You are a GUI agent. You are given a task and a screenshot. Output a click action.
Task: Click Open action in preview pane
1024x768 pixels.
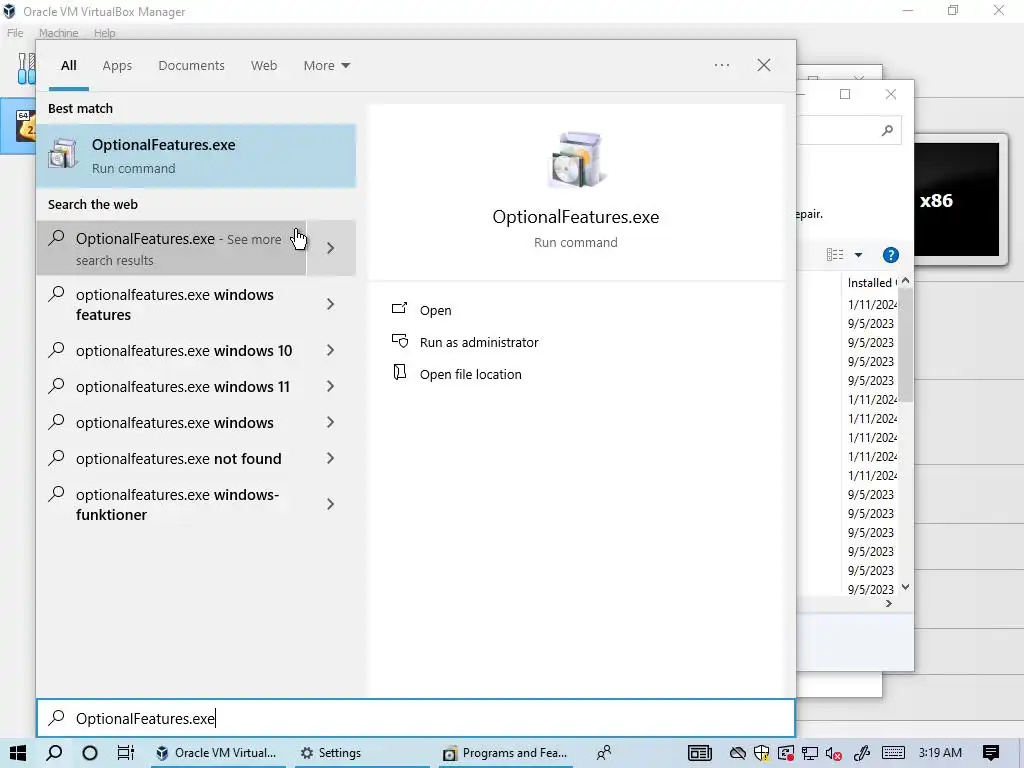(435, 310)
